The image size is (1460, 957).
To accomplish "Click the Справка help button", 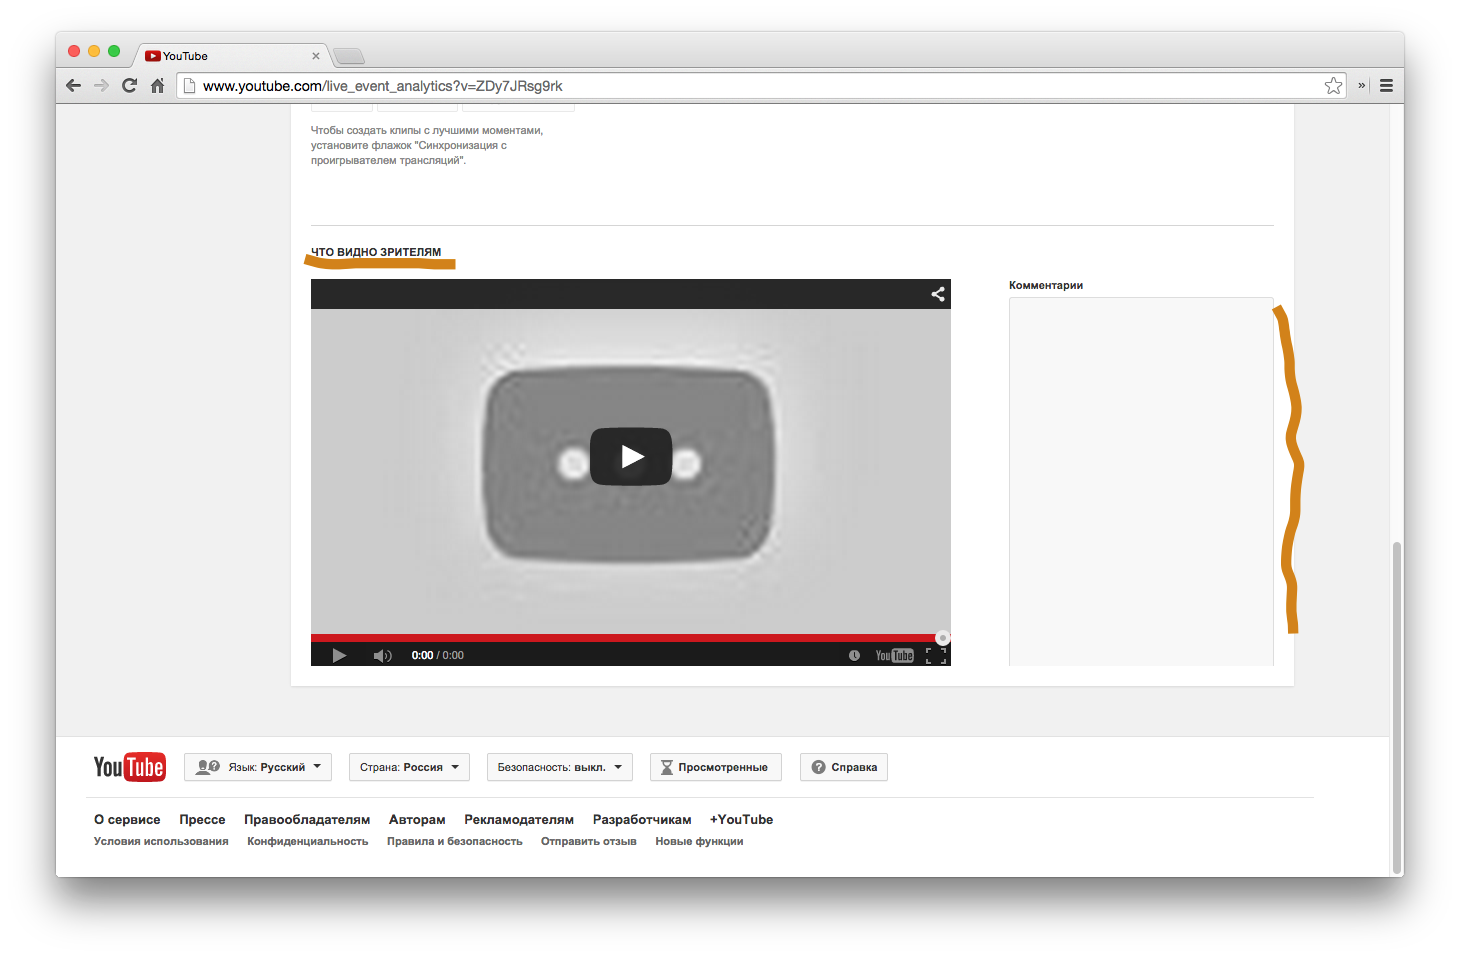I will [x=844, y=767].
